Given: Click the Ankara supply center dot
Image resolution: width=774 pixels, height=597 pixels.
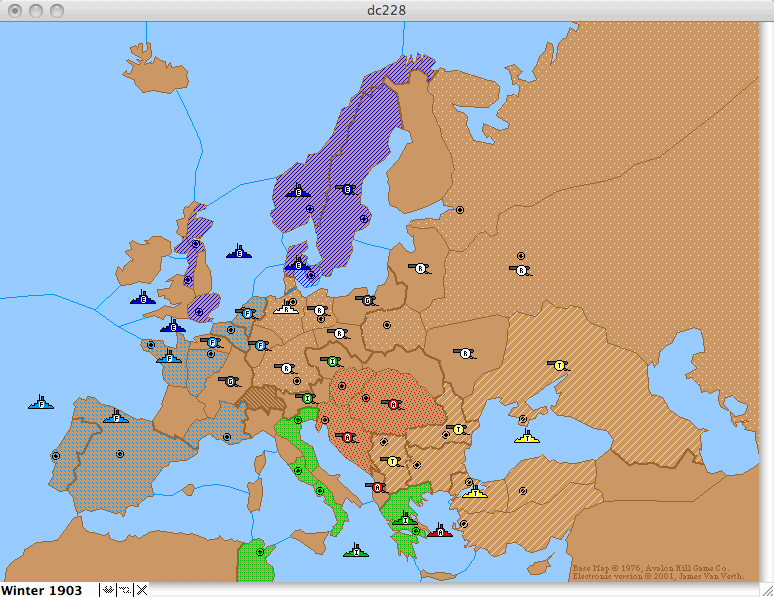Looking at the screenshot, I should 523,491.
